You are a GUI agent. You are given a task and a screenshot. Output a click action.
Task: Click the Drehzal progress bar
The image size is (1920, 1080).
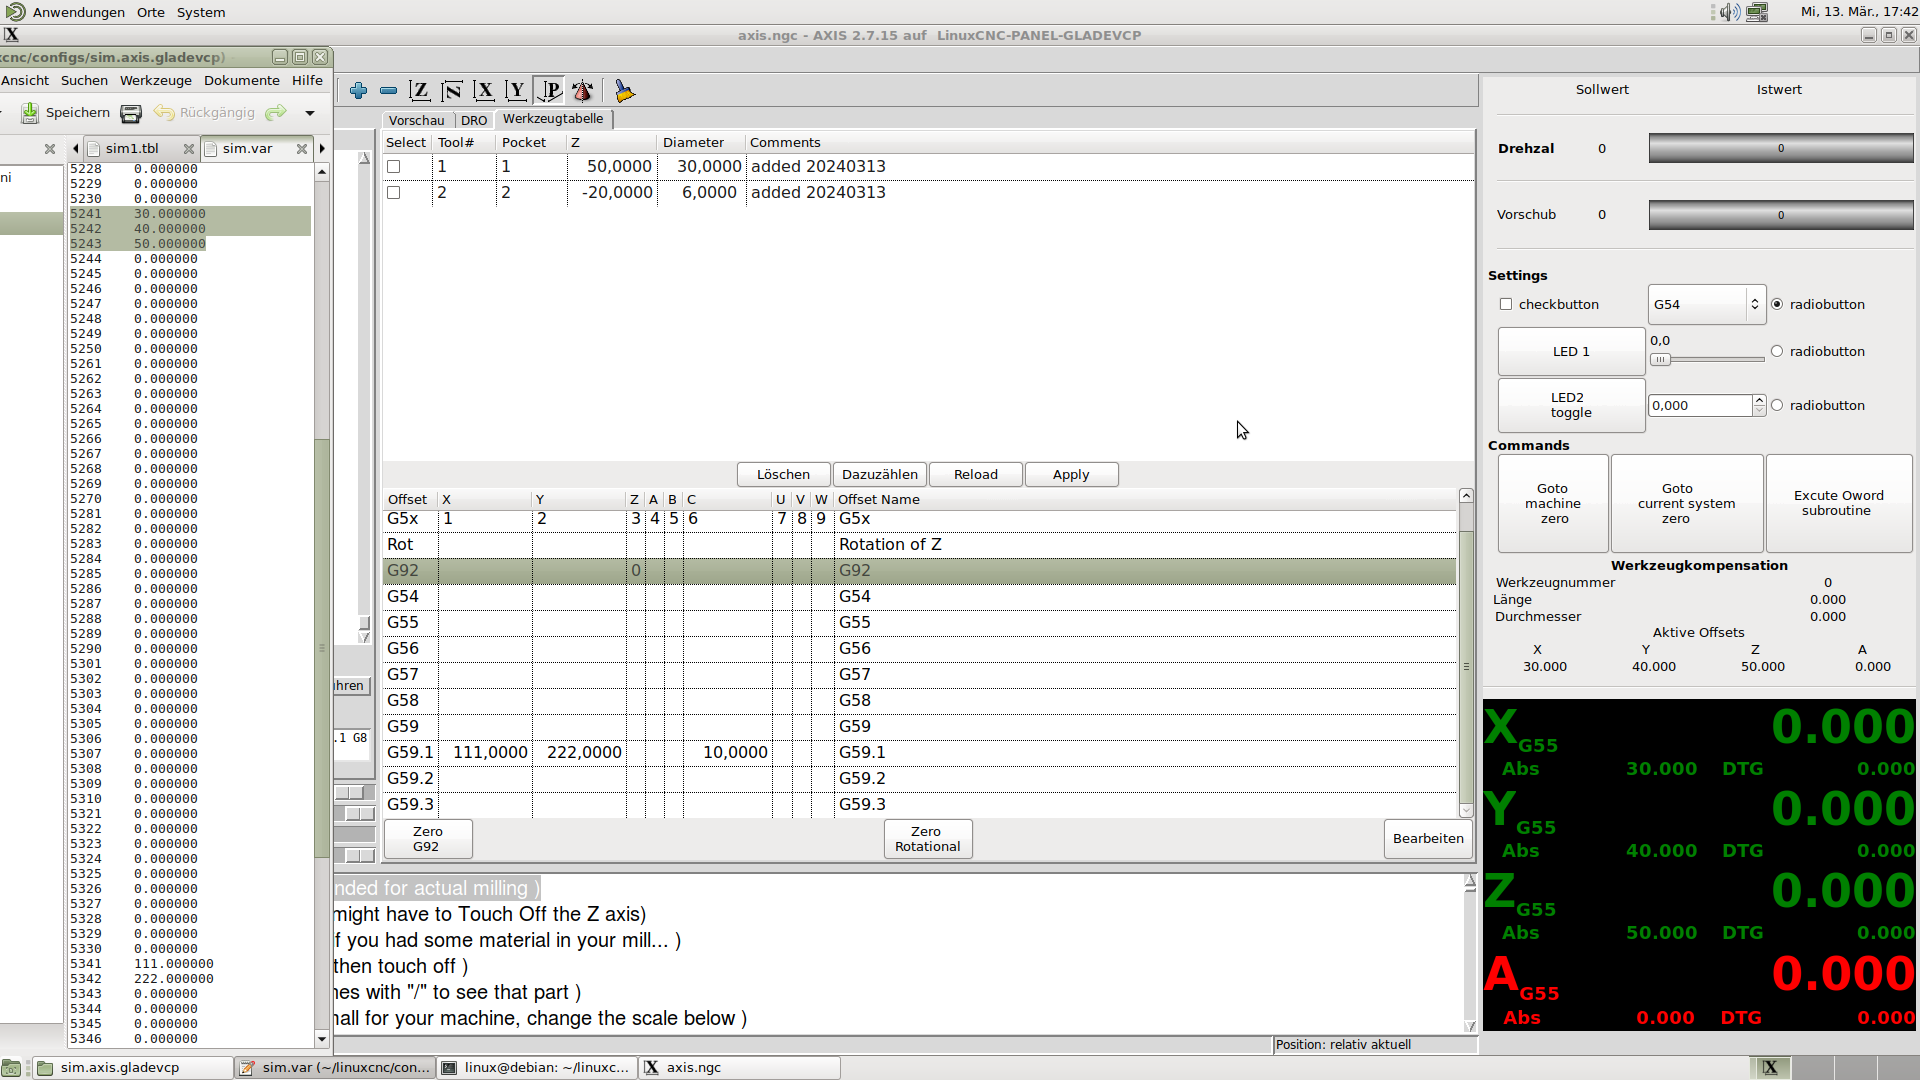pyautogui.click(x=1781, y=148)
